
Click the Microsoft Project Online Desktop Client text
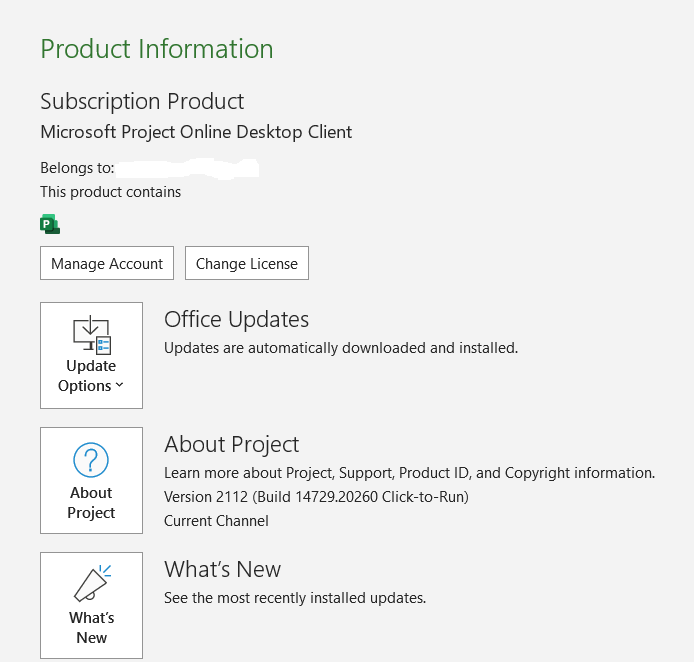pos(196,132)
